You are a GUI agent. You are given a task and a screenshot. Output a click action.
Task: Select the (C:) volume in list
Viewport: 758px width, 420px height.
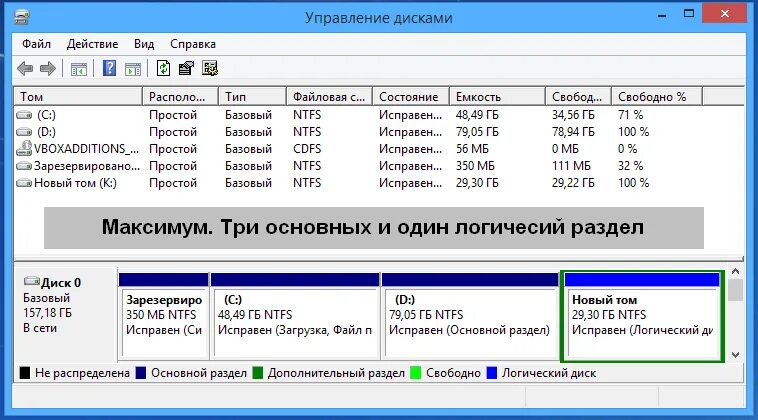click(46, 115)
